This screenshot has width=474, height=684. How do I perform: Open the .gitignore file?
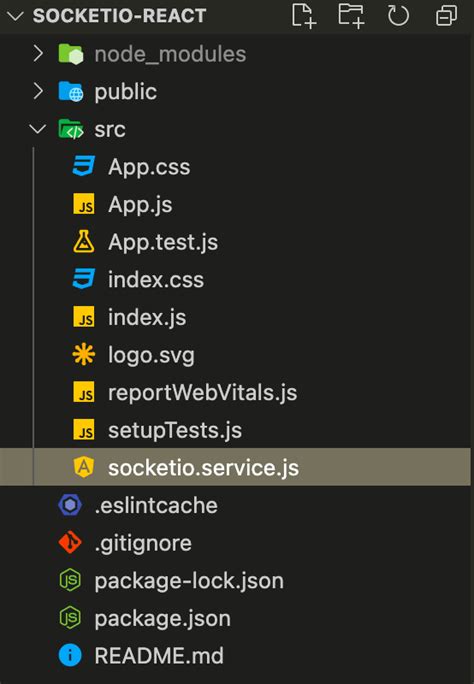[143, 544]
